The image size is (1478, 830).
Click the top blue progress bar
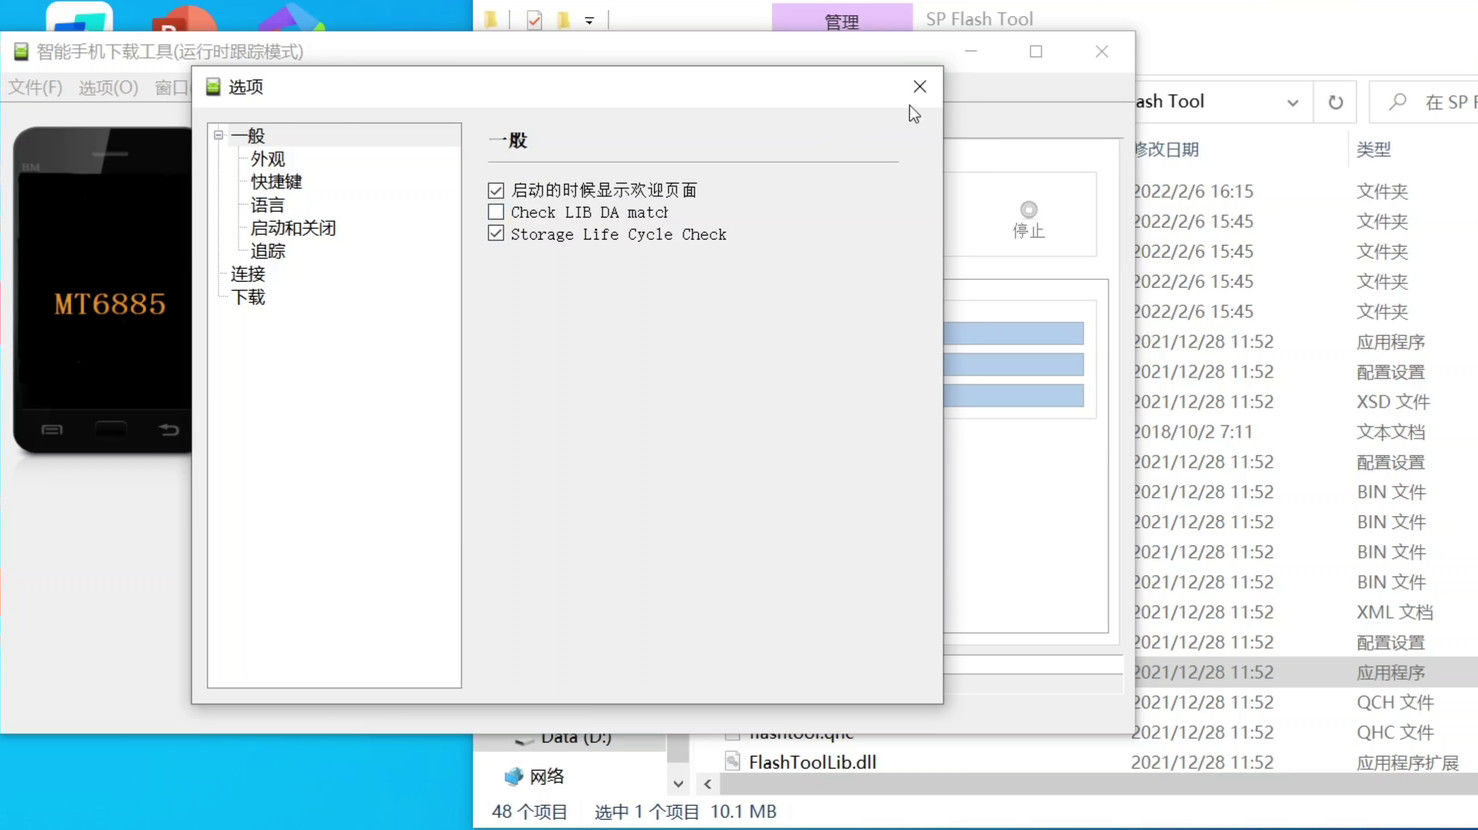tap(1013, 332)
